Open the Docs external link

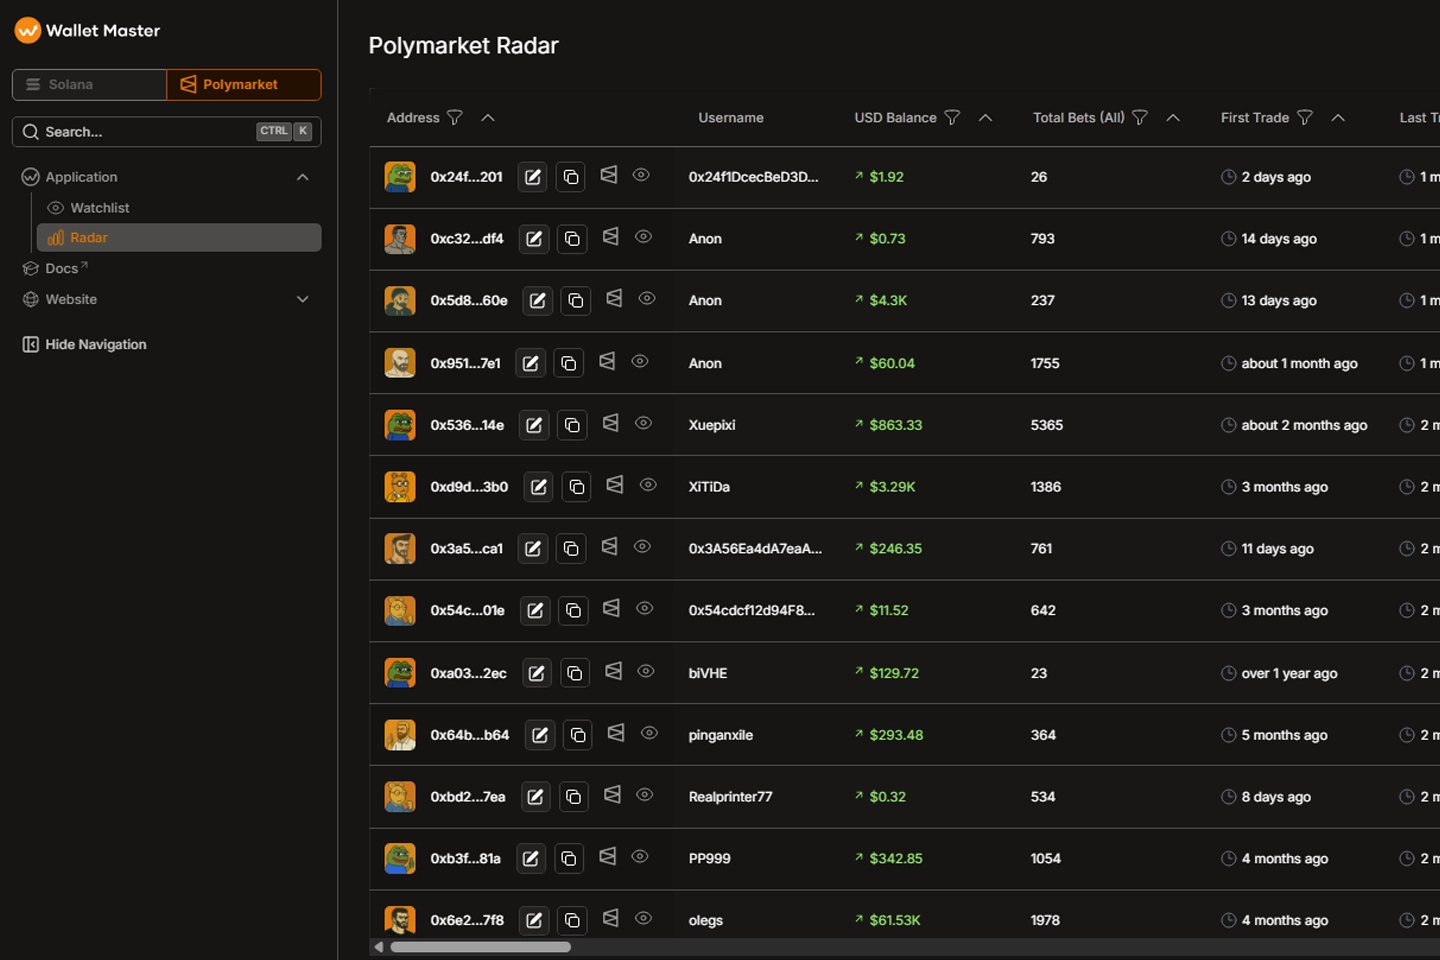click(x=62, y=268)
